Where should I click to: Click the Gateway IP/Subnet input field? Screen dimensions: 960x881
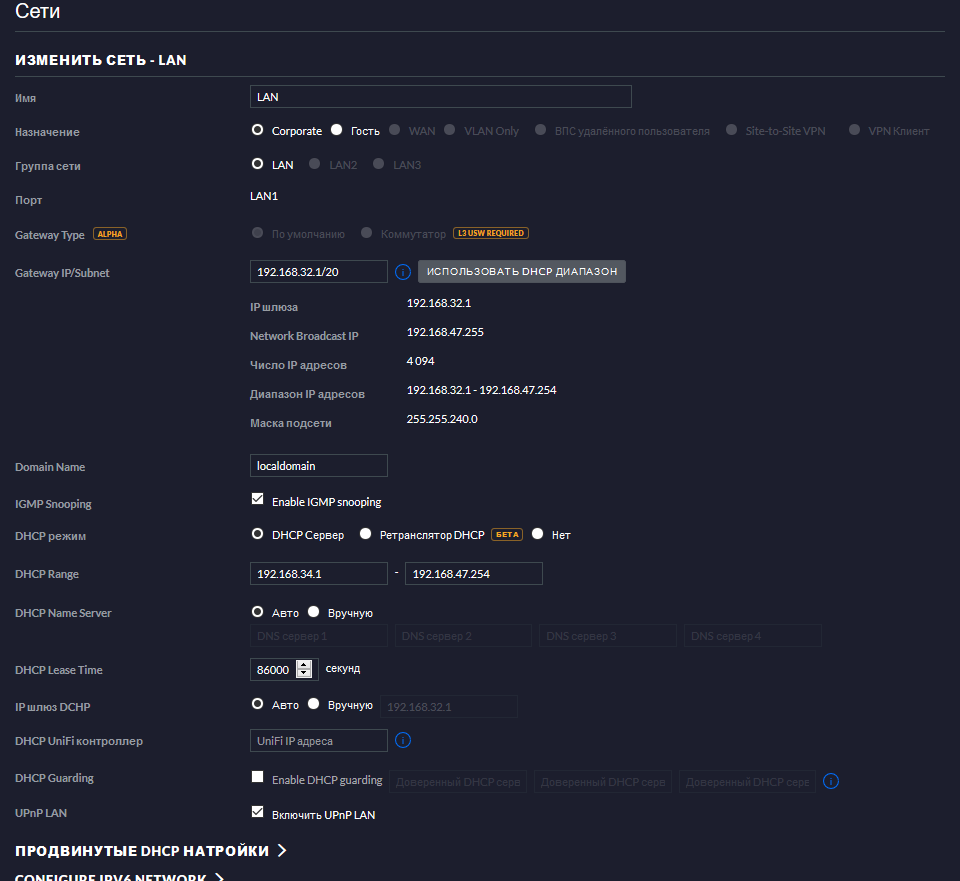point(318,272)
